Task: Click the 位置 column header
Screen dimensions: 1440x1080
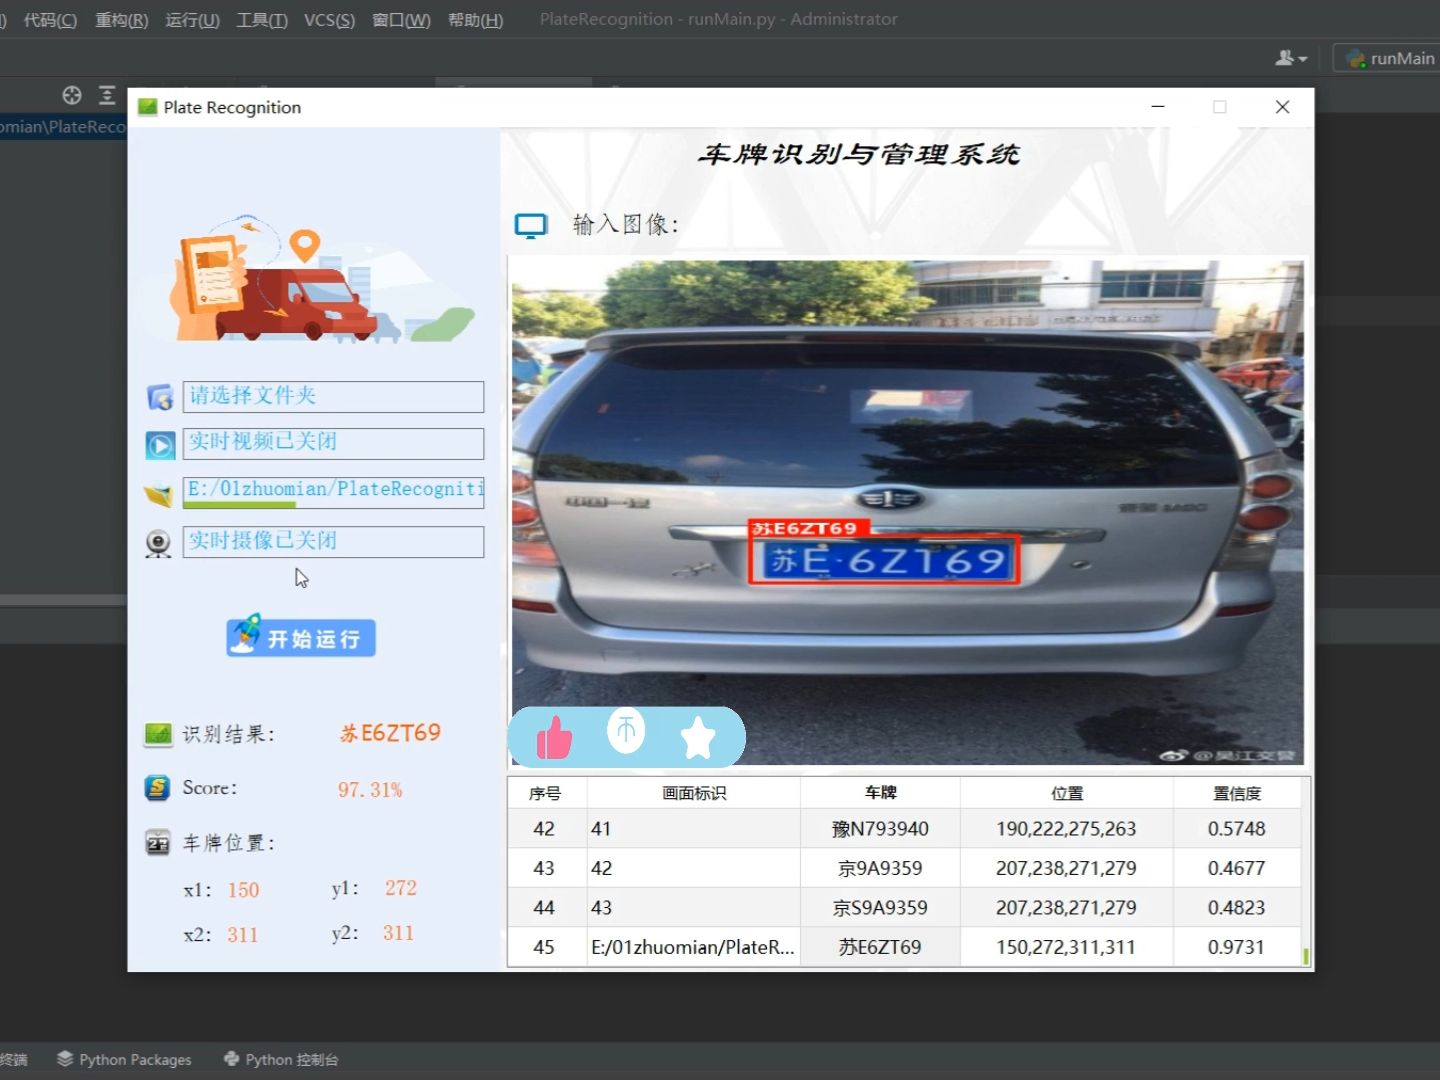Action: [x=1066, y=793]
